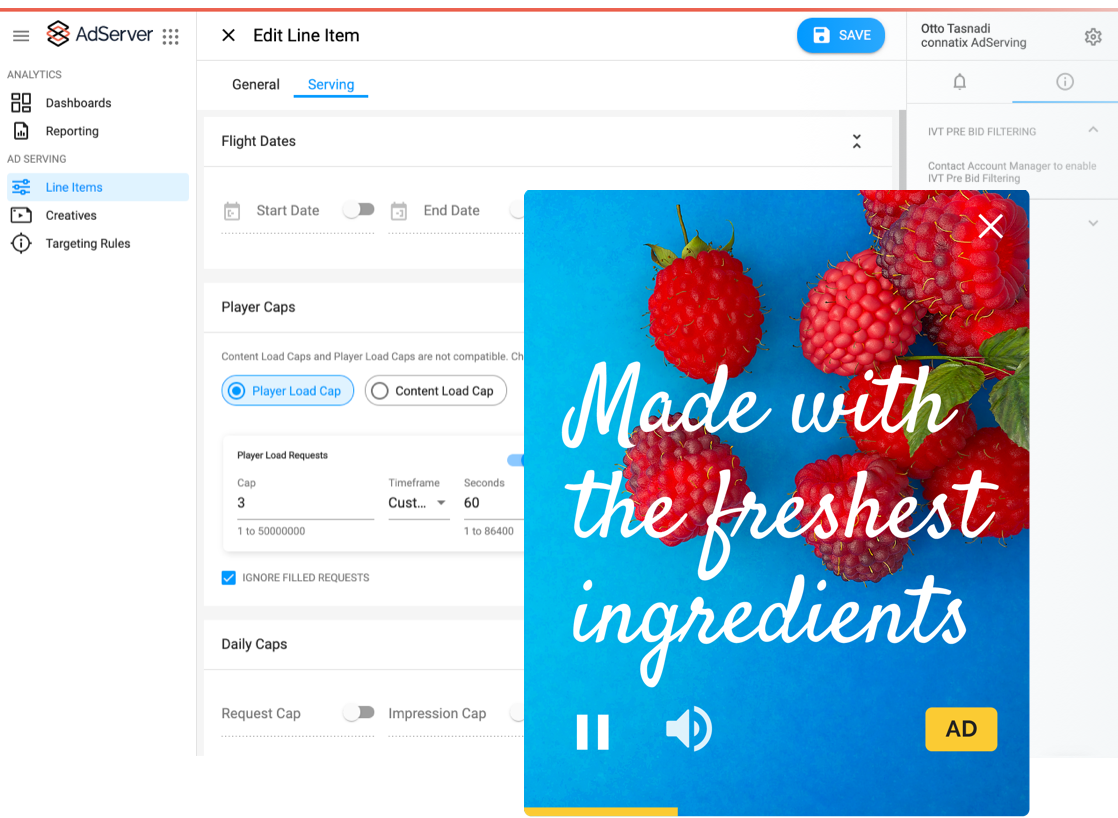This screenshot has height=818, width=1118.
Task: Switch to the General tab
Action: coord(255,85)
